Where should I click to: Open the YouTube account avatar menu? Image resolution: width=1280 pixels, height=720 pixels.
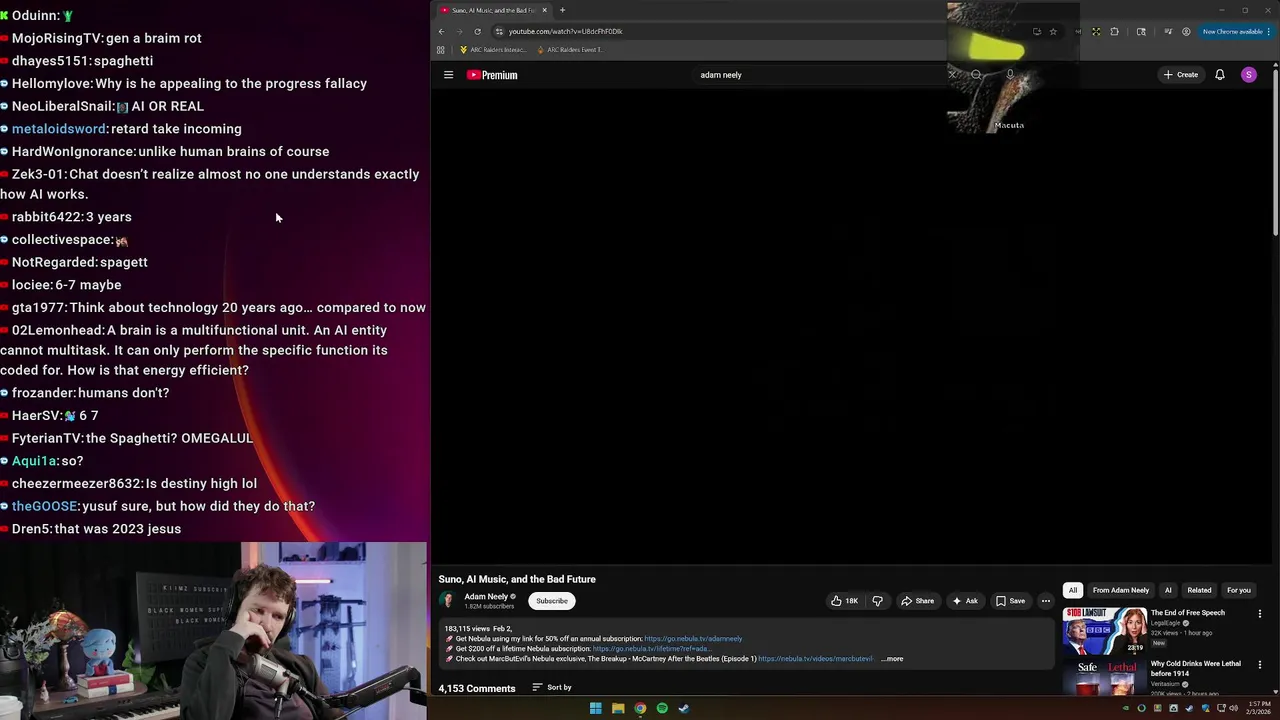tap(1248, 75)
